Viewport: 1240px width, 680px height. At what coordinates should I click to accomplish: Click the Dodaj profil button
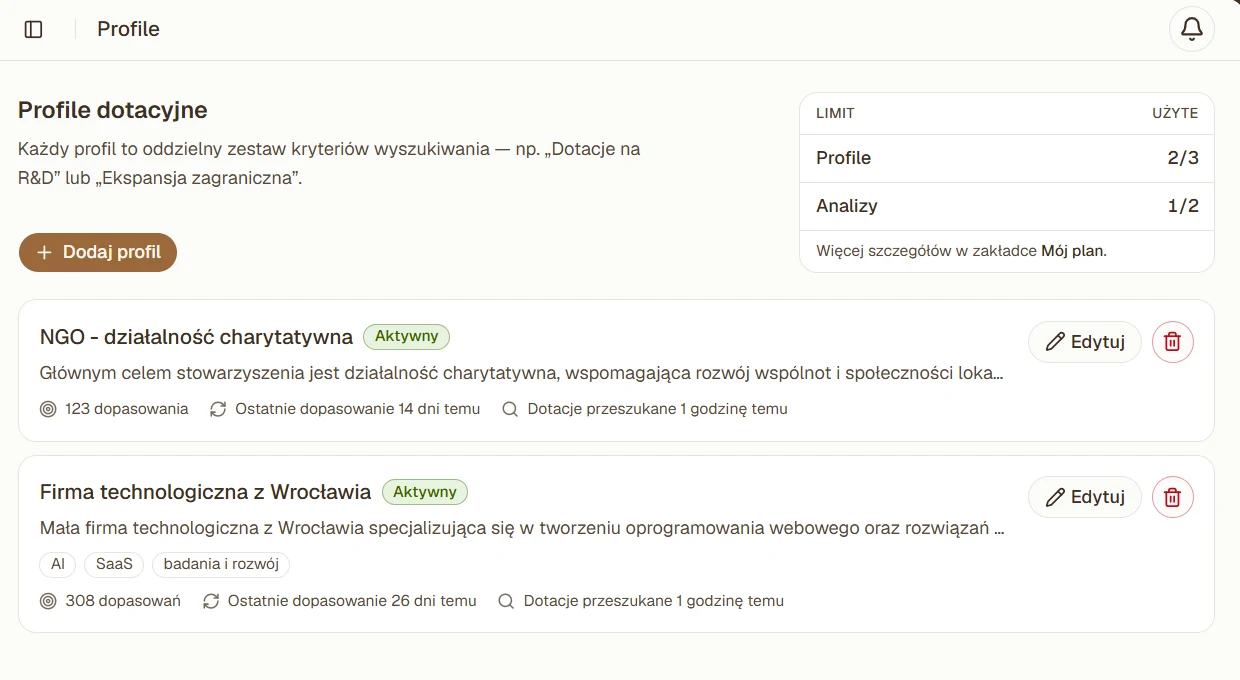(98, 253)
